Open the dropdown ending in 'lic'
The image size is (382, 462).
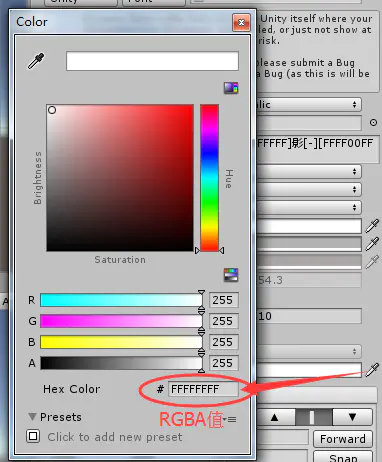pyautogui.click(x=309, y=105)
